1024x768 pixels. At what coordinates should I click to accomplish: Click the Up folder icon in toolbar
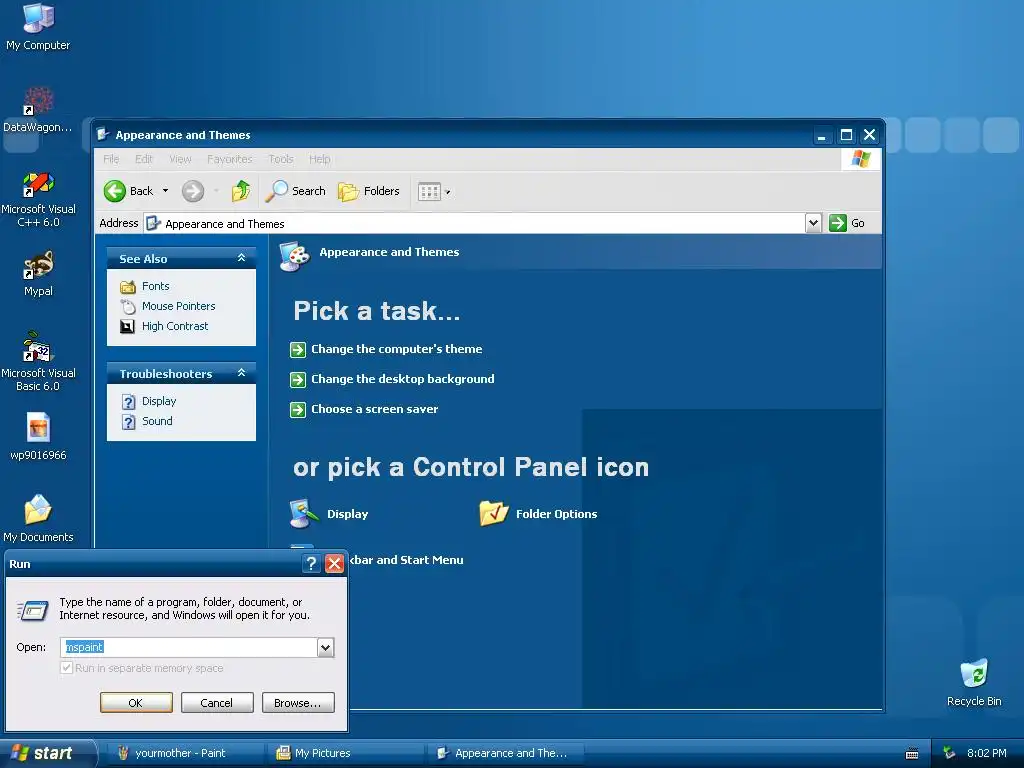coord(240,191)
